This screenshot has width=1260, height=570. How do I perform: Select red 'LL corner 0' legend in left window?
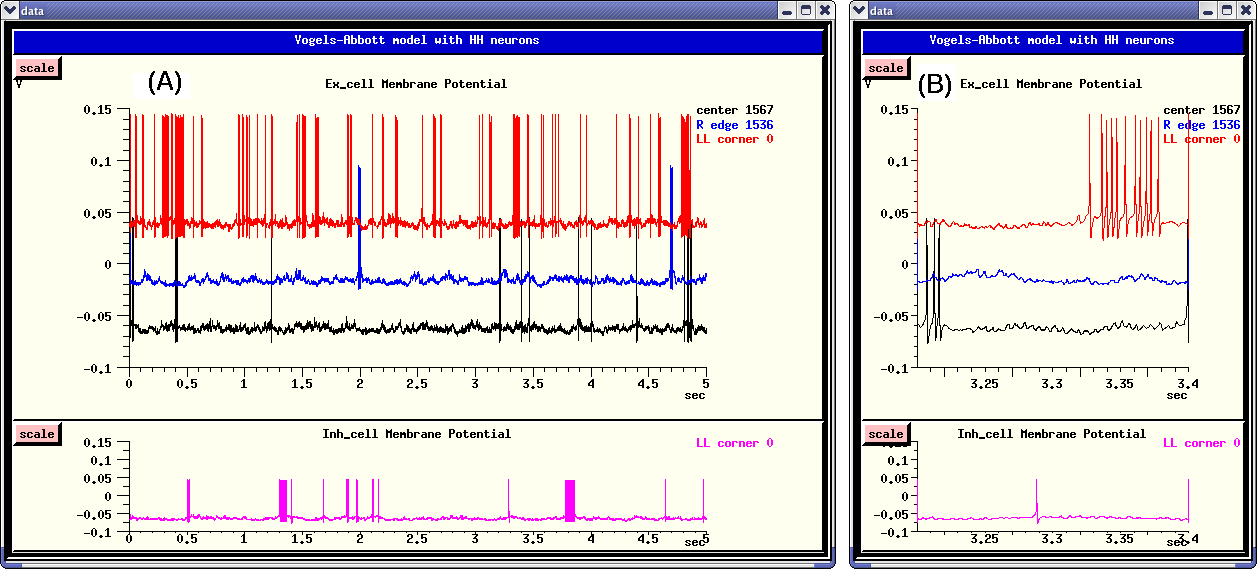[734, 139]
